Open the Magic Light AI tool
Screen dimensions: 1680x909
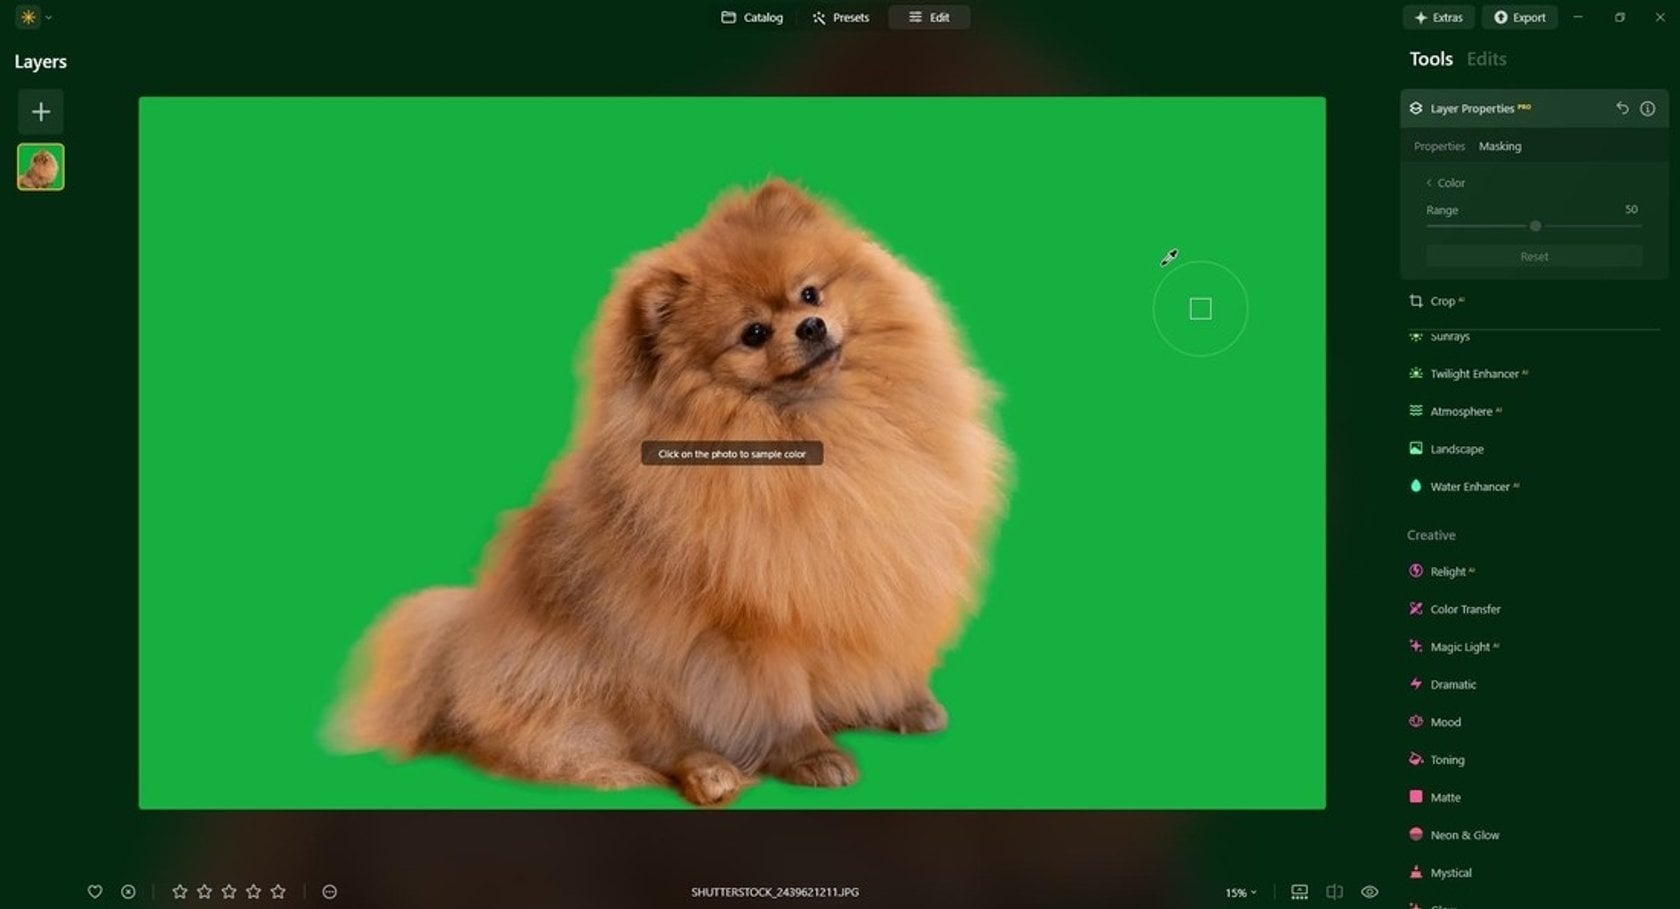(1459, 646)
